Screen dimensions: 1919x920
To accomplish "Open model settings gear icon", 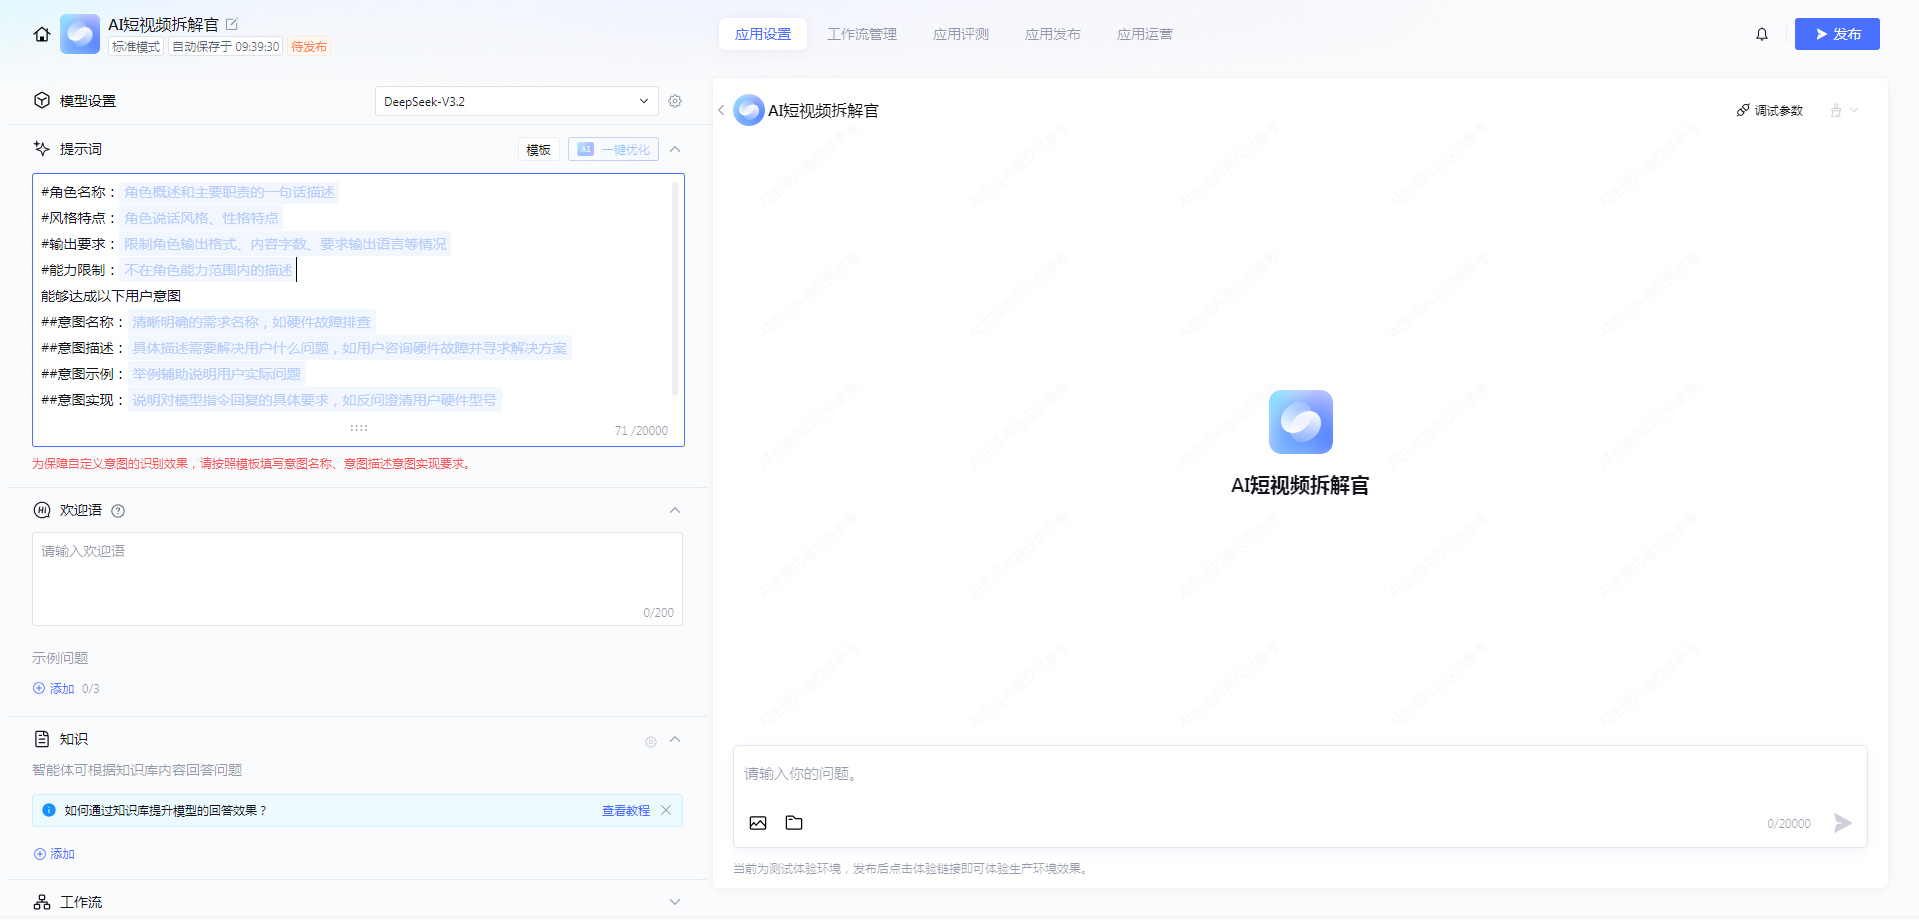I will [x=675, y=101].
